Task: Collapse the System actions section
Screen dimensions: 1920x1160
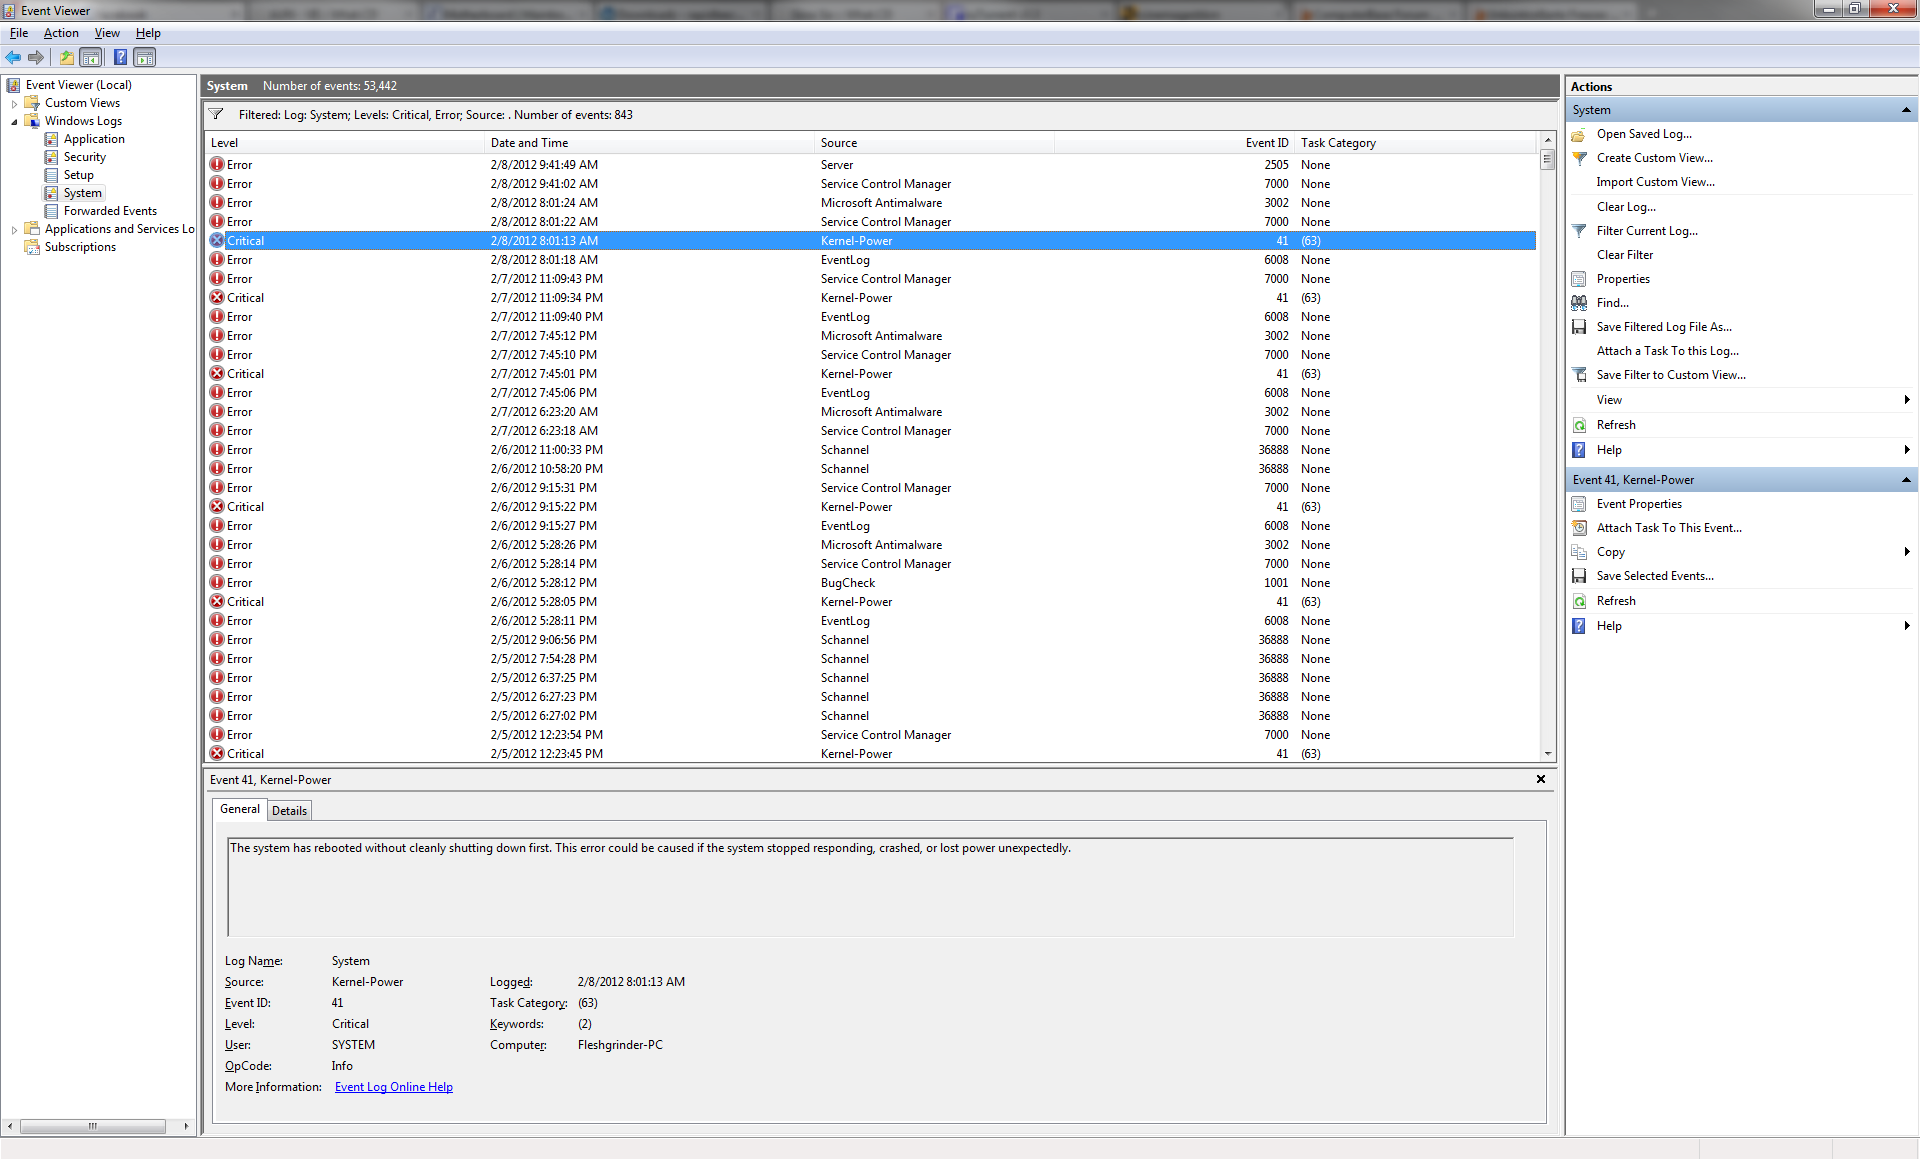Action: coord(1906,110)
